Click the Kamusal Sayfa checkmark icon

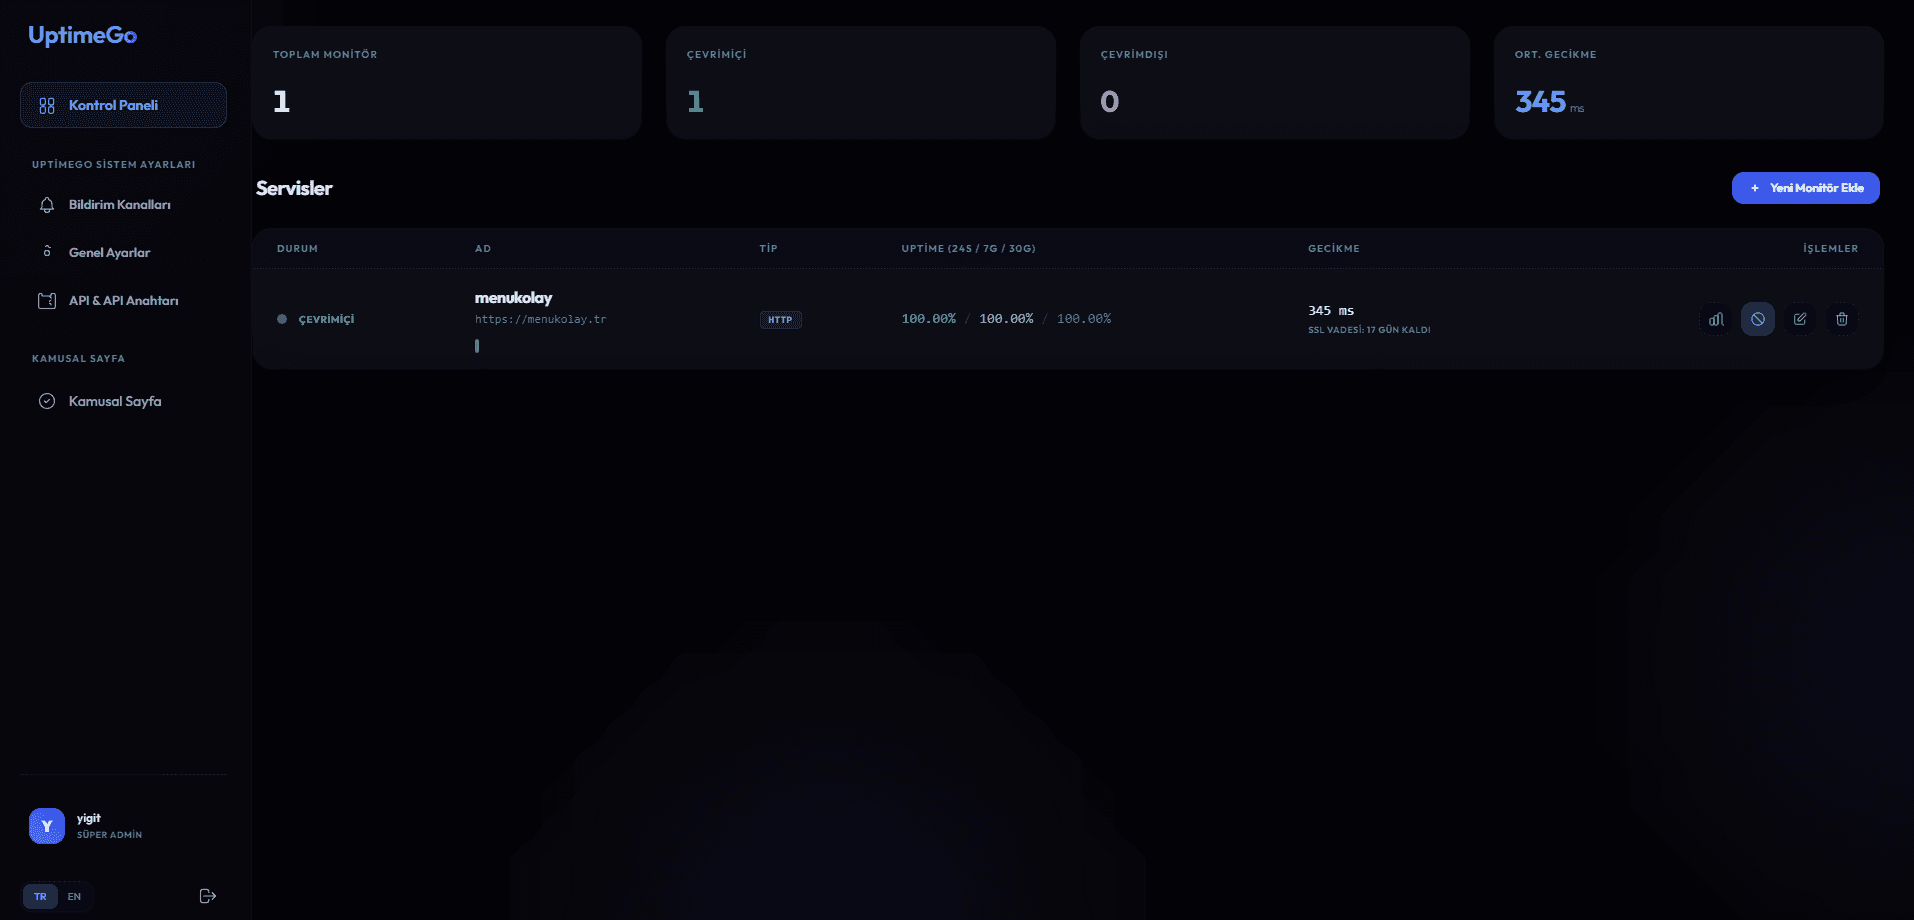click(x=47, y=401)
